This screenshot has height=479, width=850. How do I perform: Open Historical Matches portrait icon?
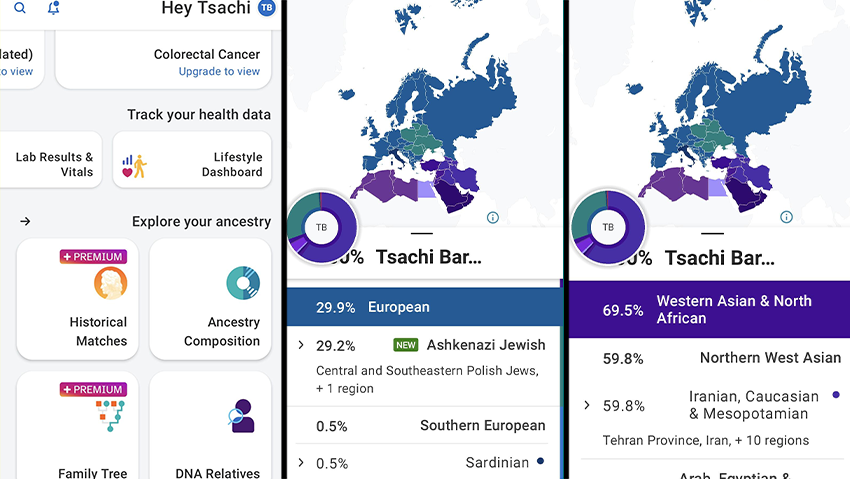(x=110, y=284)
